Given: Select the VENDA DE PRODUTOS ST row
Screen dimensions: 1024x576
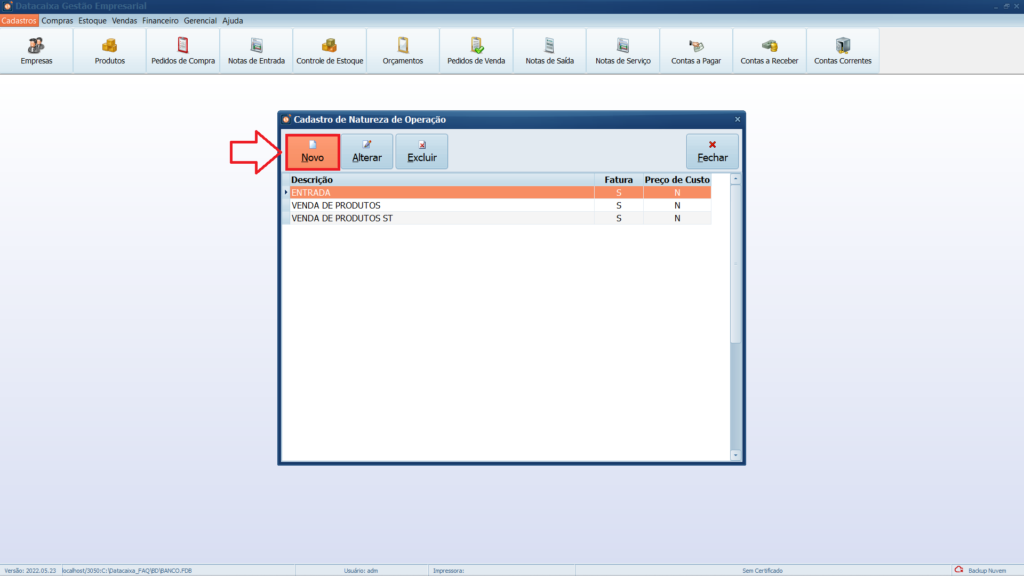Looking at the screenshot, I should 440,218.
